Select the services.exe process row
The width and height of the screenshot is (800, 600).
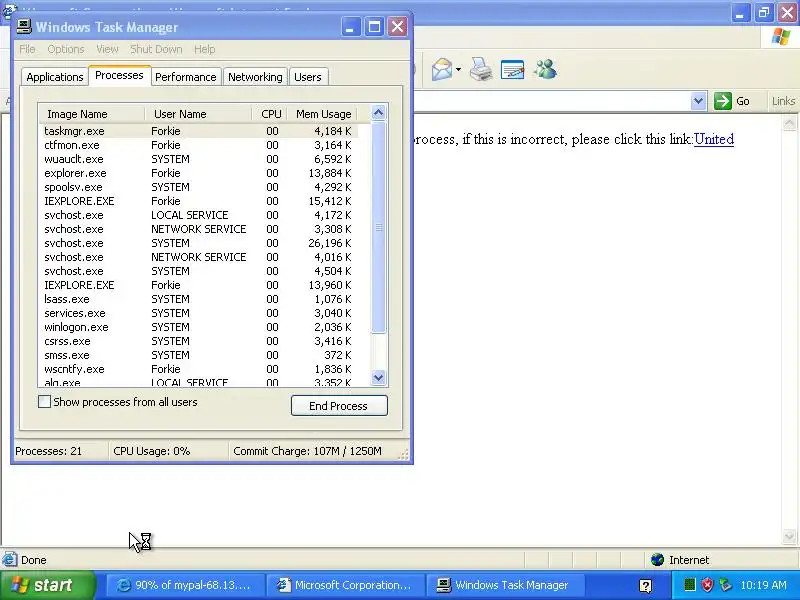[x=198, y=313]
